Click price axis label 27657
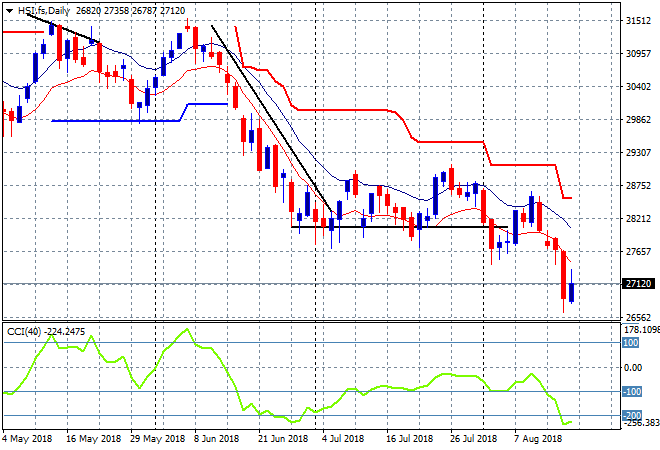Viewport: 660px width, 450px height. coord(638,251)
